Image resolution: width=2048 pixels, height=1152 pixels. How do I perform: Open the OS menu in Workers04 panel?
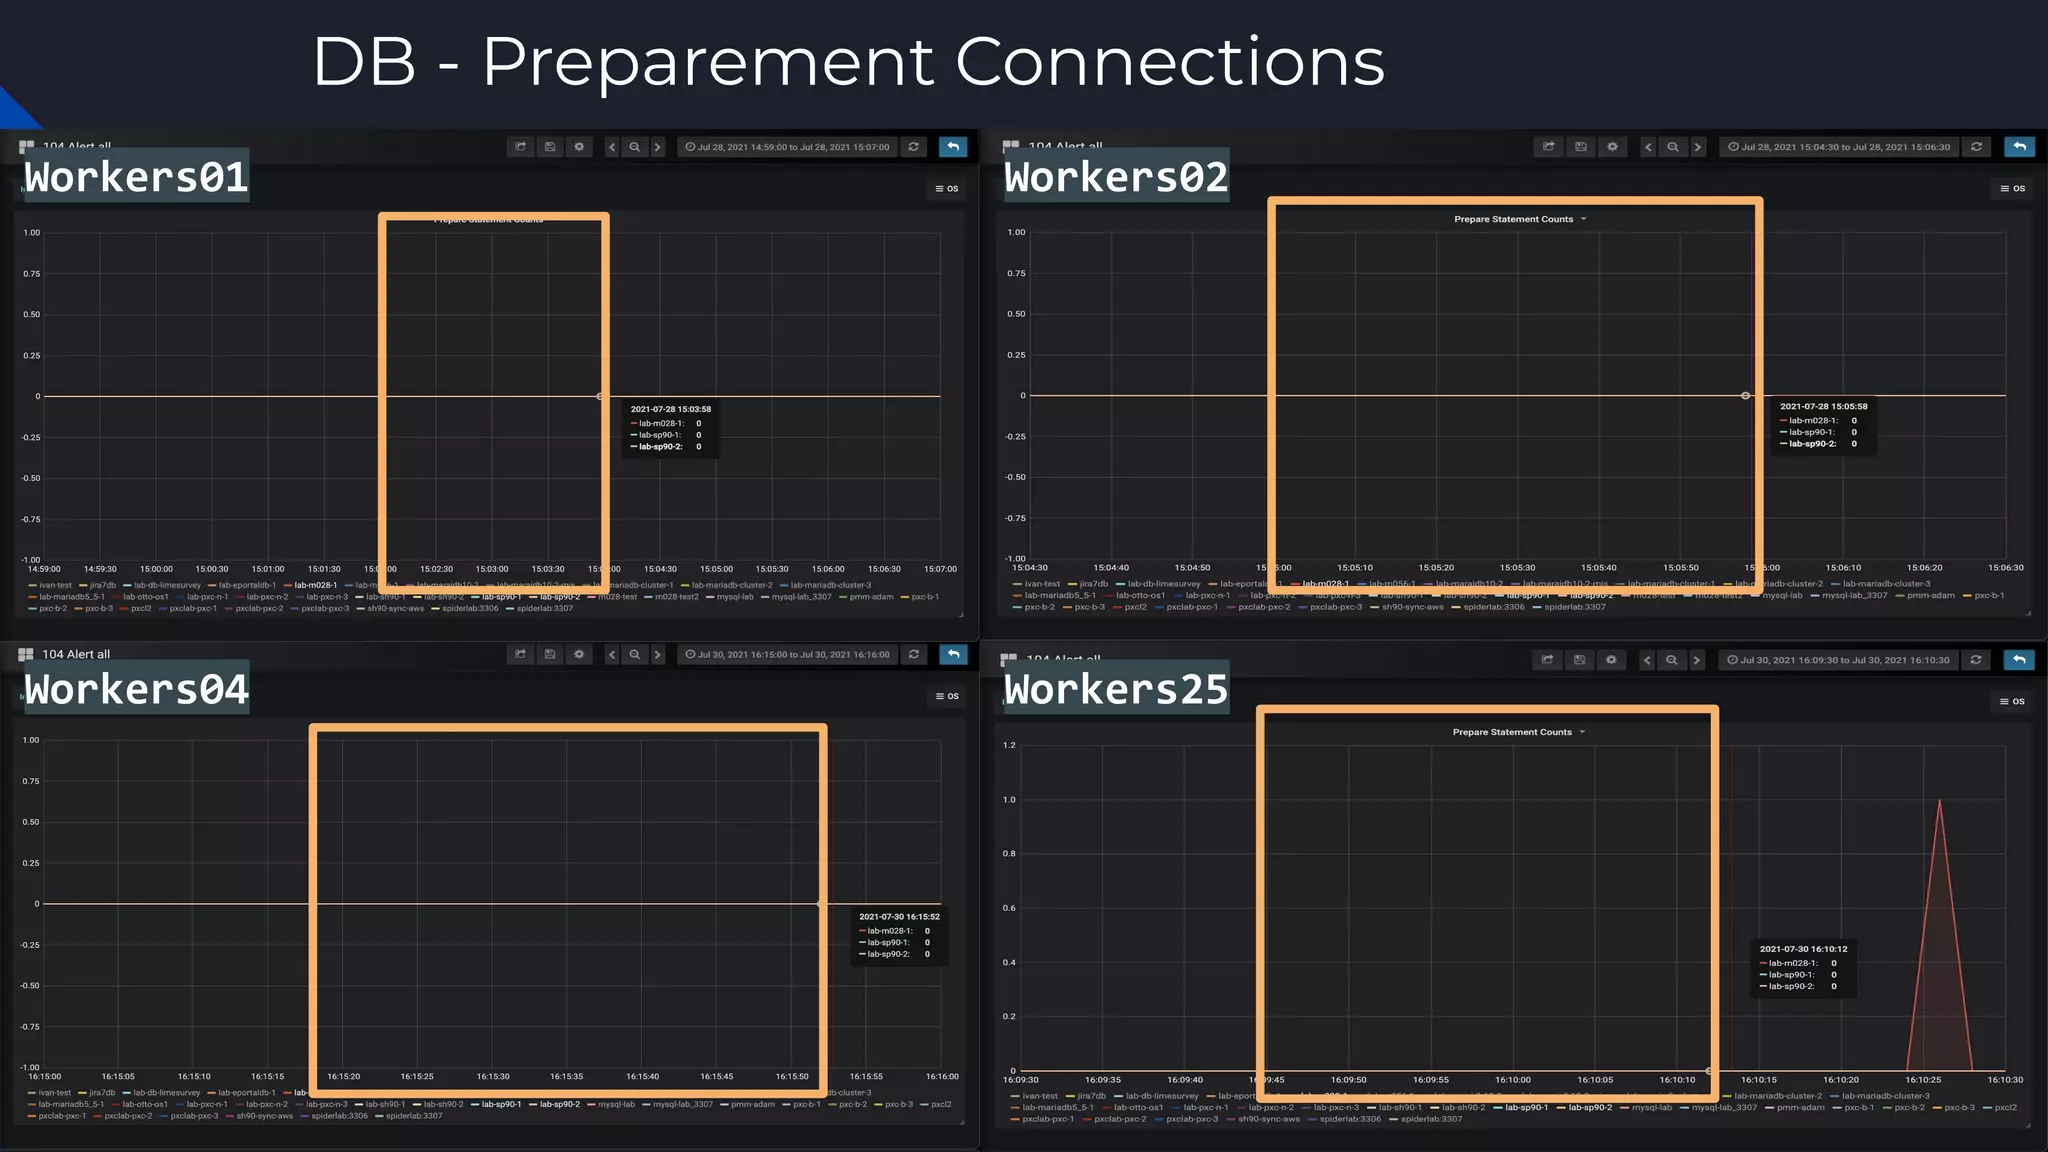[947, 696]
